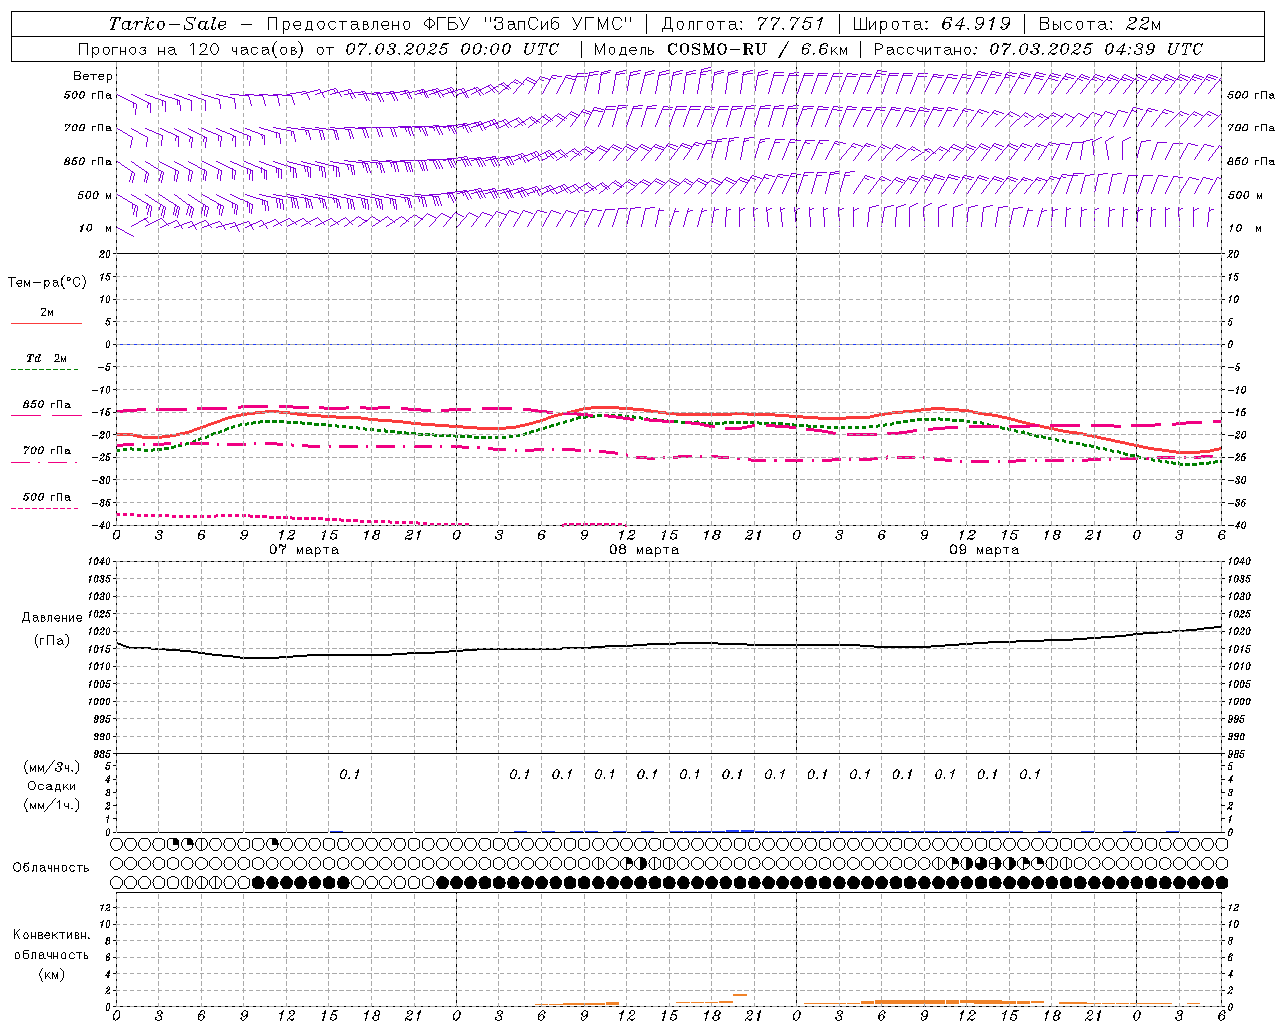Click the (гПа) unit label under Давление
Screen dimensions: 1280x1024
52,640
